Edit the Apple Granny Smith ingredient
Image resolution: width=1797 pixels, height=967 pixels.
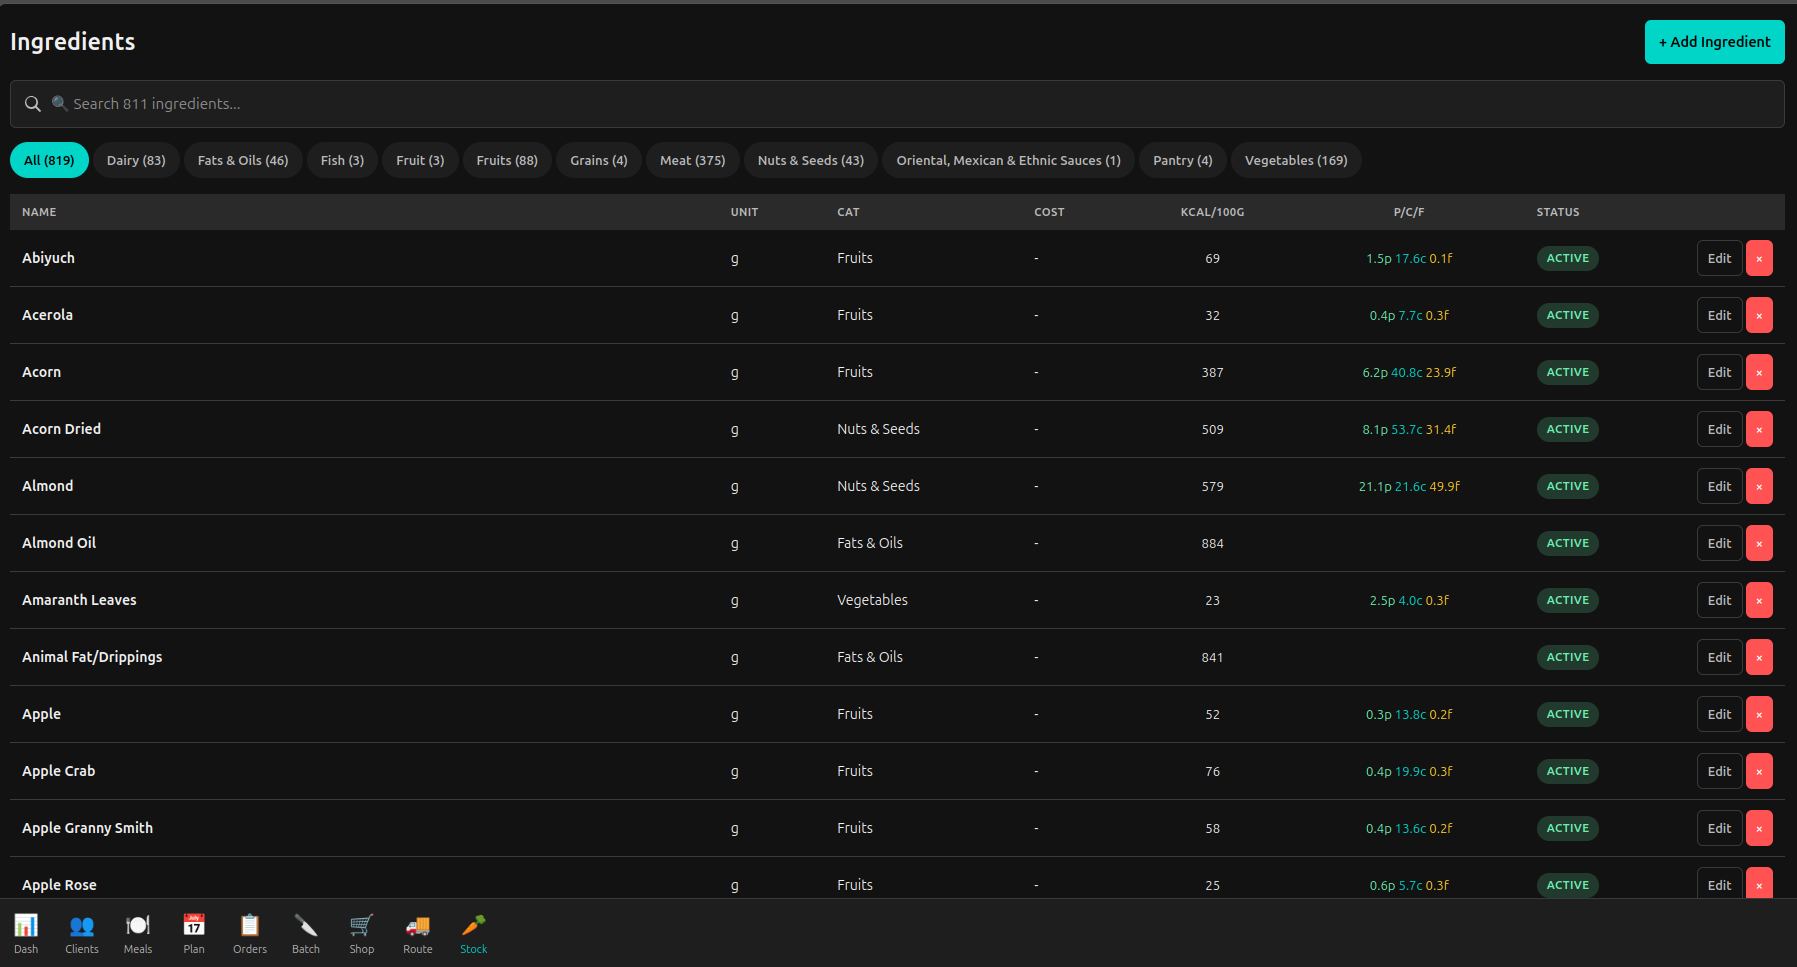(x=1719, y=828)
